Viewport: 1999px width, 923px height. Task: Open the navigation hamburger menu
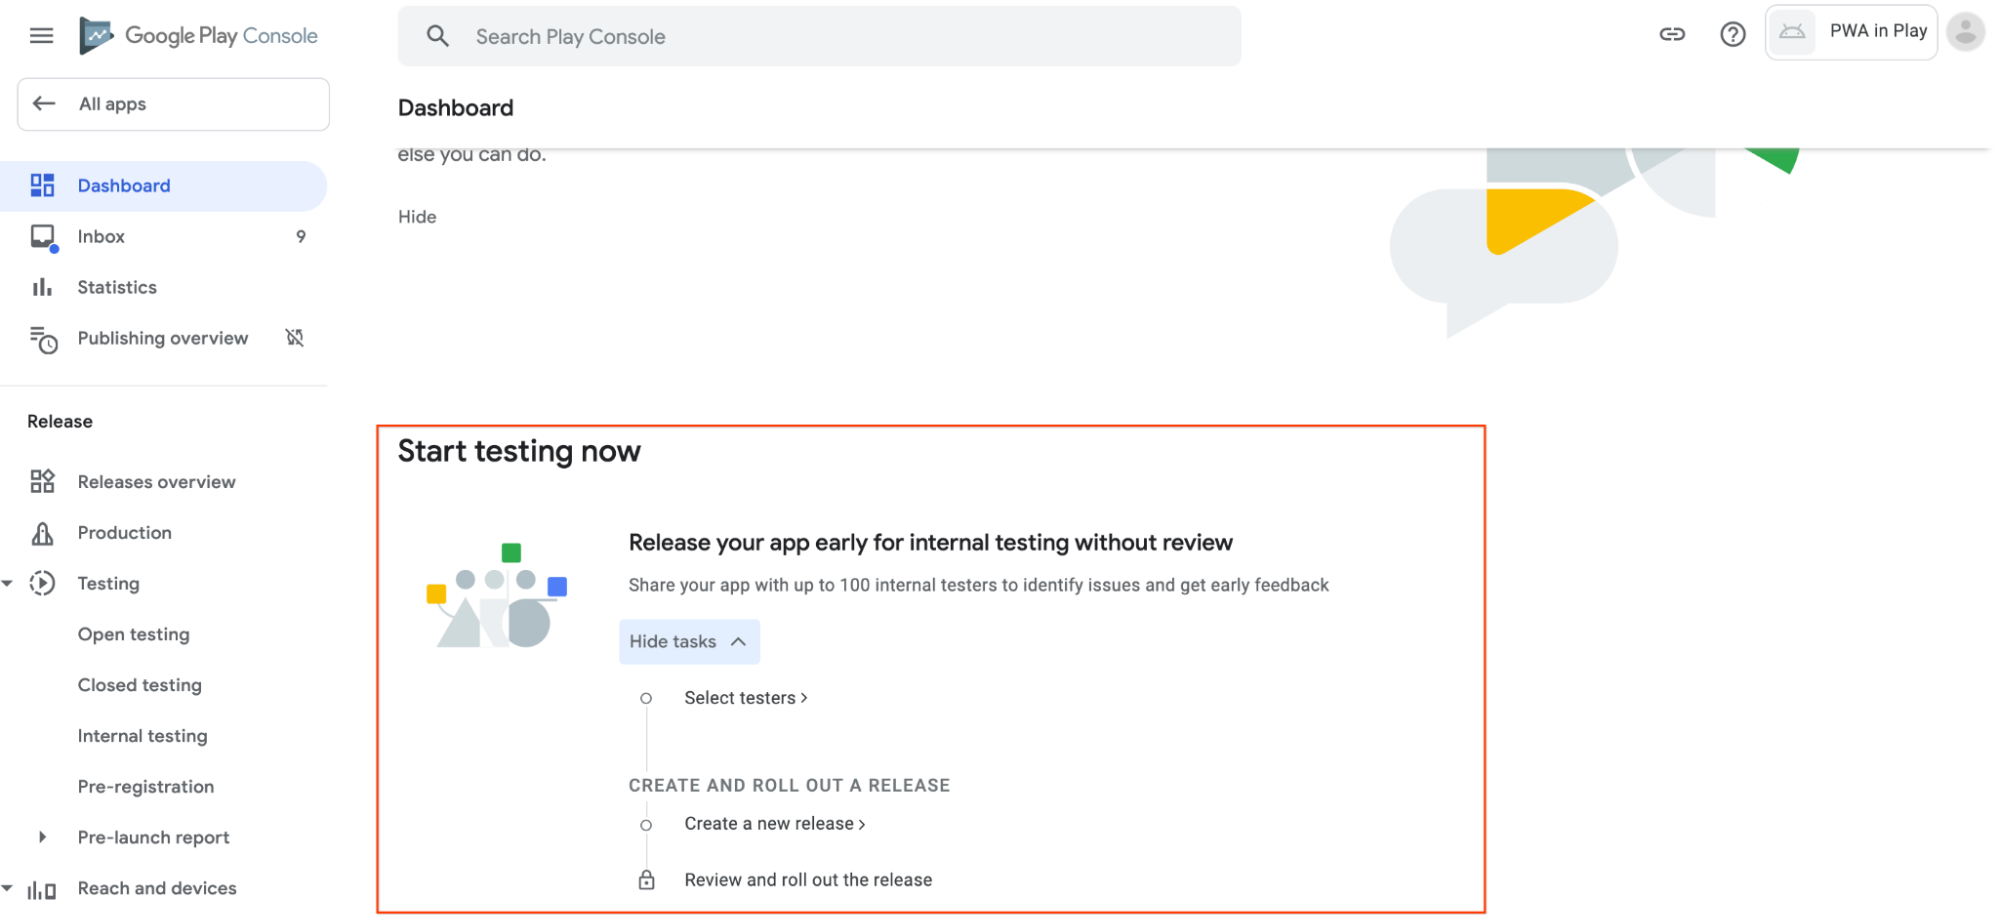point(41,34)
